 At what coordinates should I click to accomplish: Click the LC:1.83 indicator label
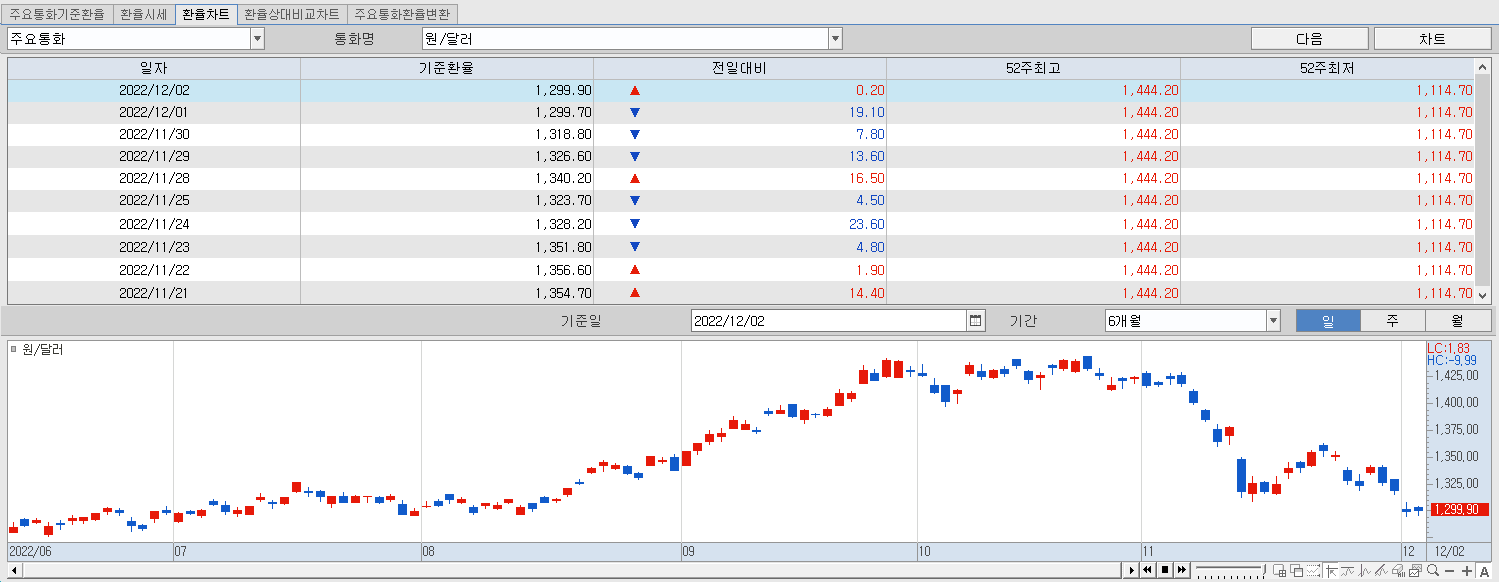pyautogui.click(x=1448, y=348)
